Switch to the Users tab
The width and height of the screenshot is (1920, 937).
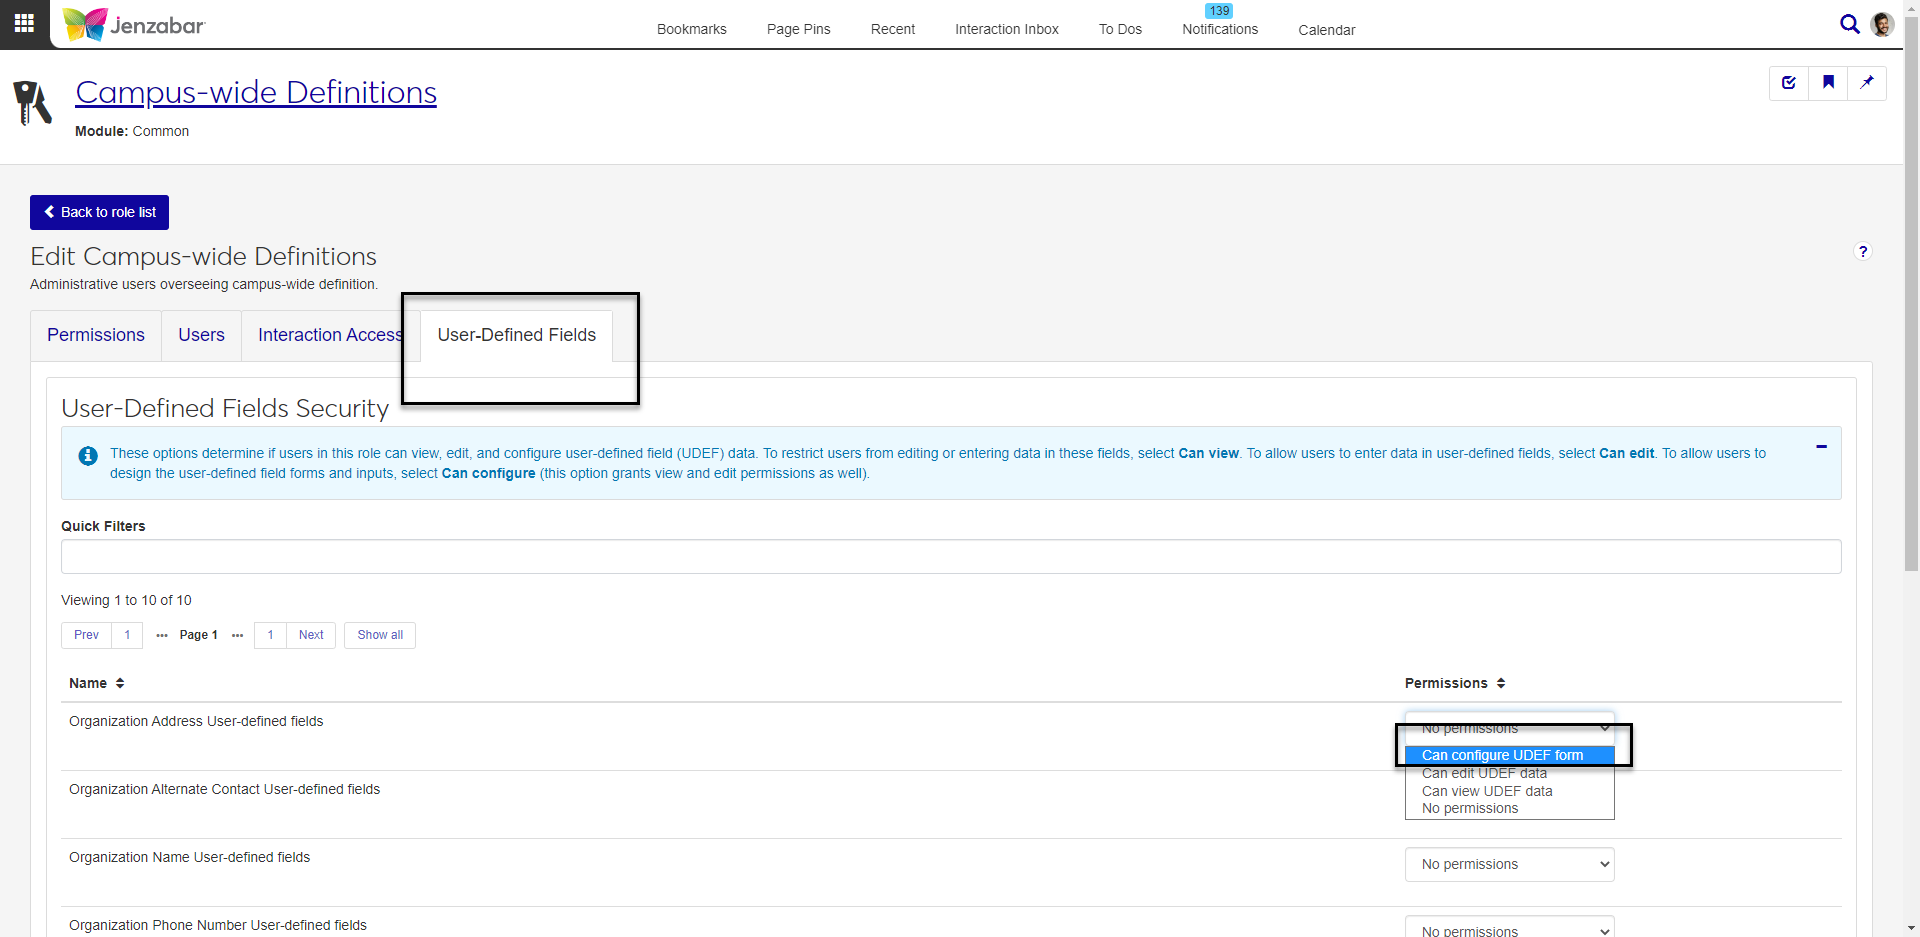(x=201, y=335)
